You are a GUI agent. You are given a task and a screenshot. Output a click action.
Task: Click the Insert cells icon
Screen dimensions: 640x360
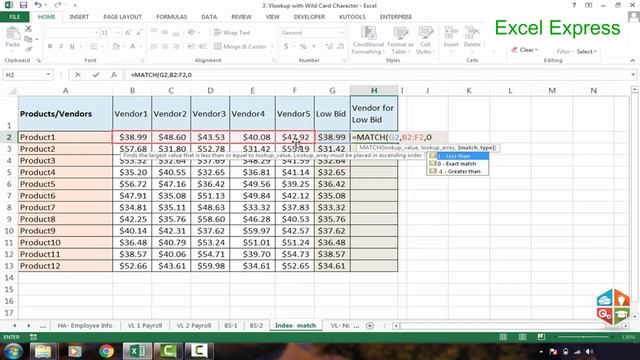click(451, 37)
